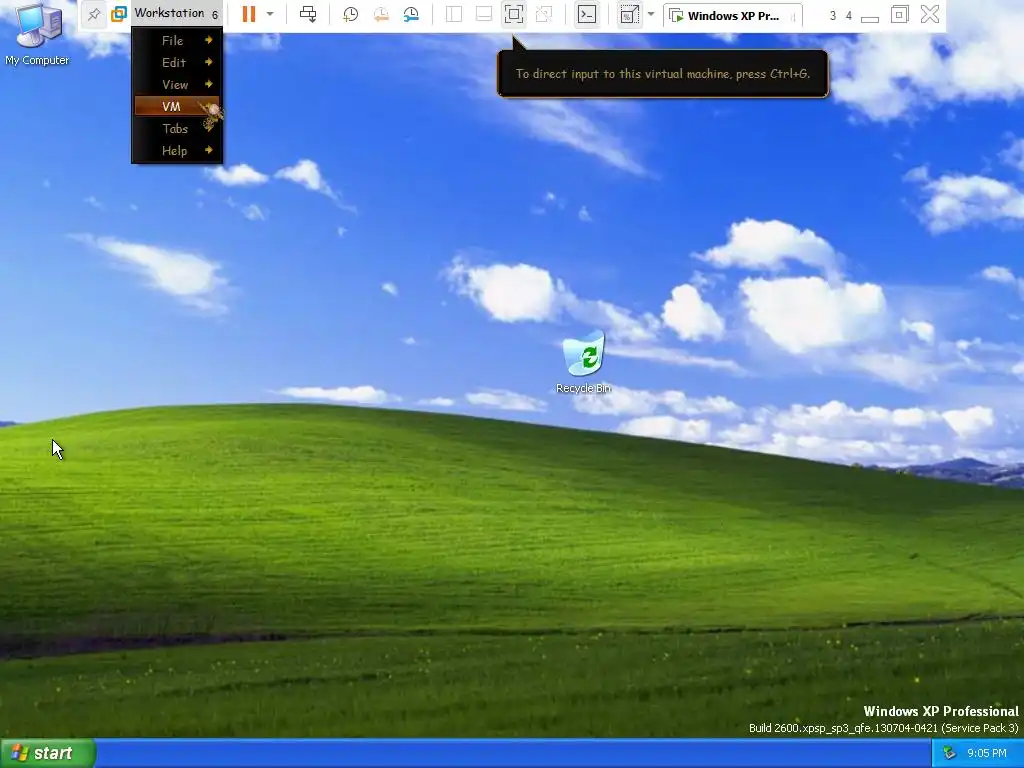Open the Windows XP start menu
Image resolution: width=1024 pixels, height=768 pixels.
(x=48, y=753)
